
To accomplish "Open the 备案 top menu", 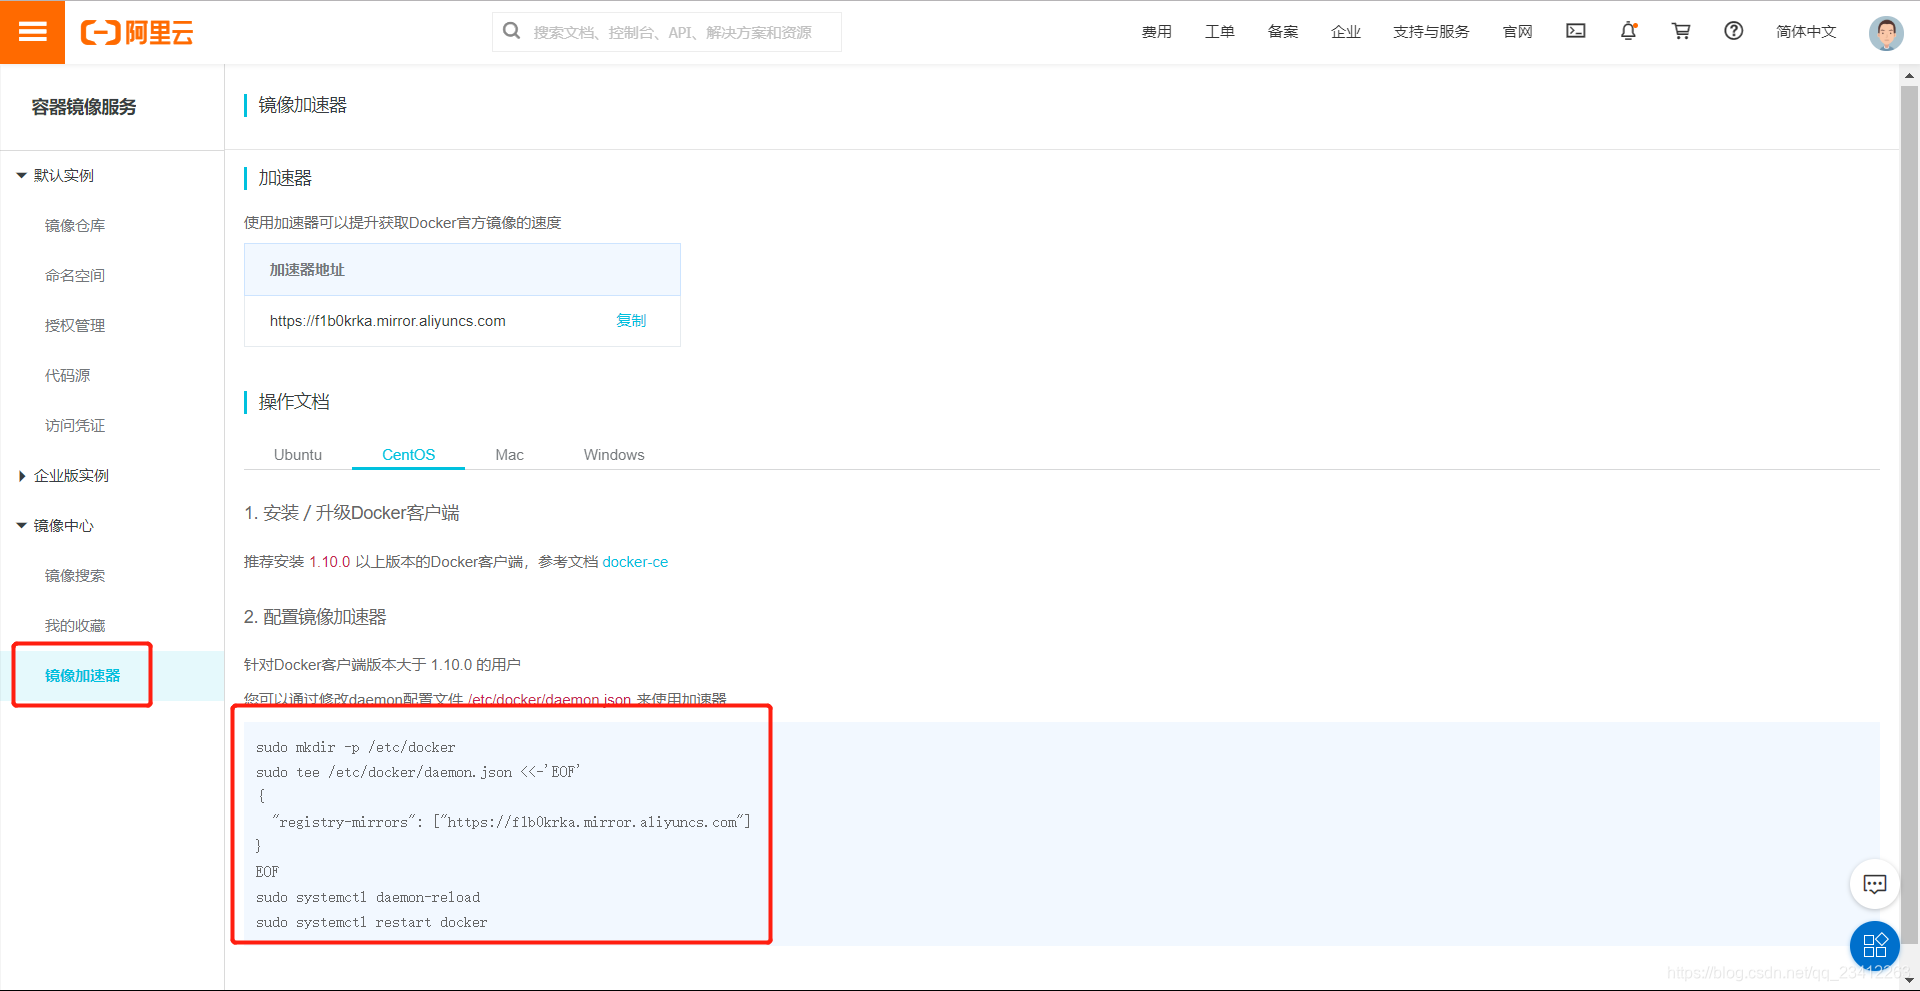I will click(1283, 32).
